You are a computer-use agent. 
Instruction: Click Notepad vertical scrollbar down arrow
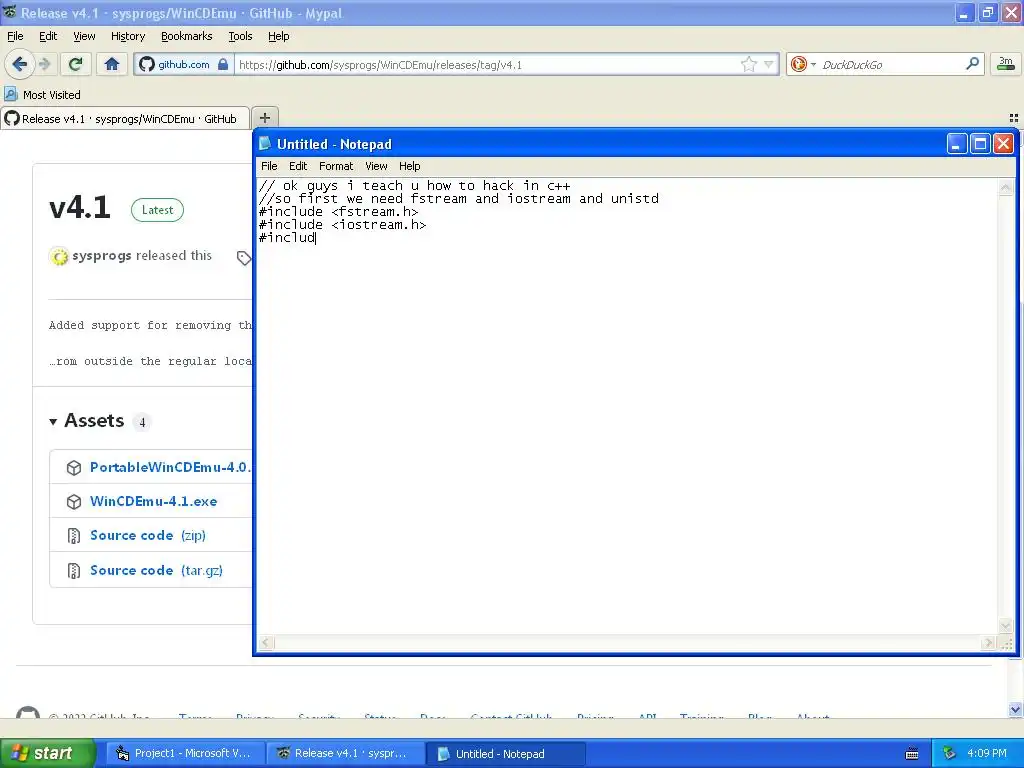click(x=1006, y=626)
